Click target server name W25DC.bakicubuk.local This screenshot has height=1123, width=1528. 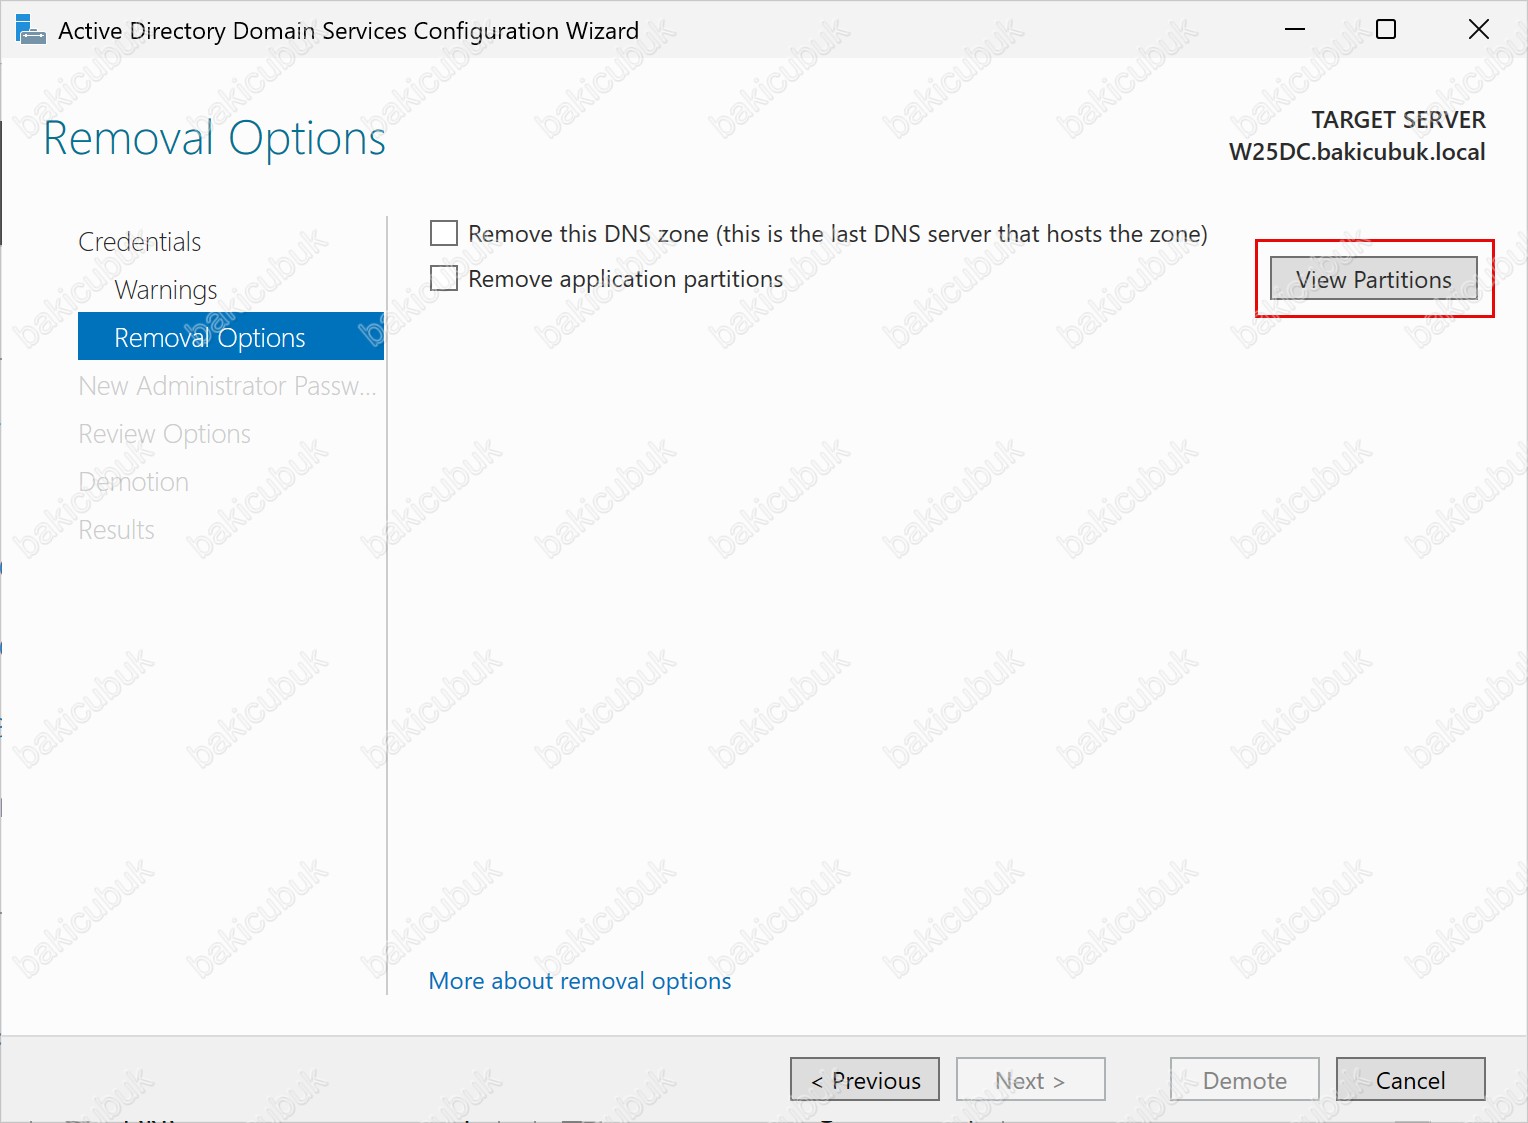point(1357,152)
